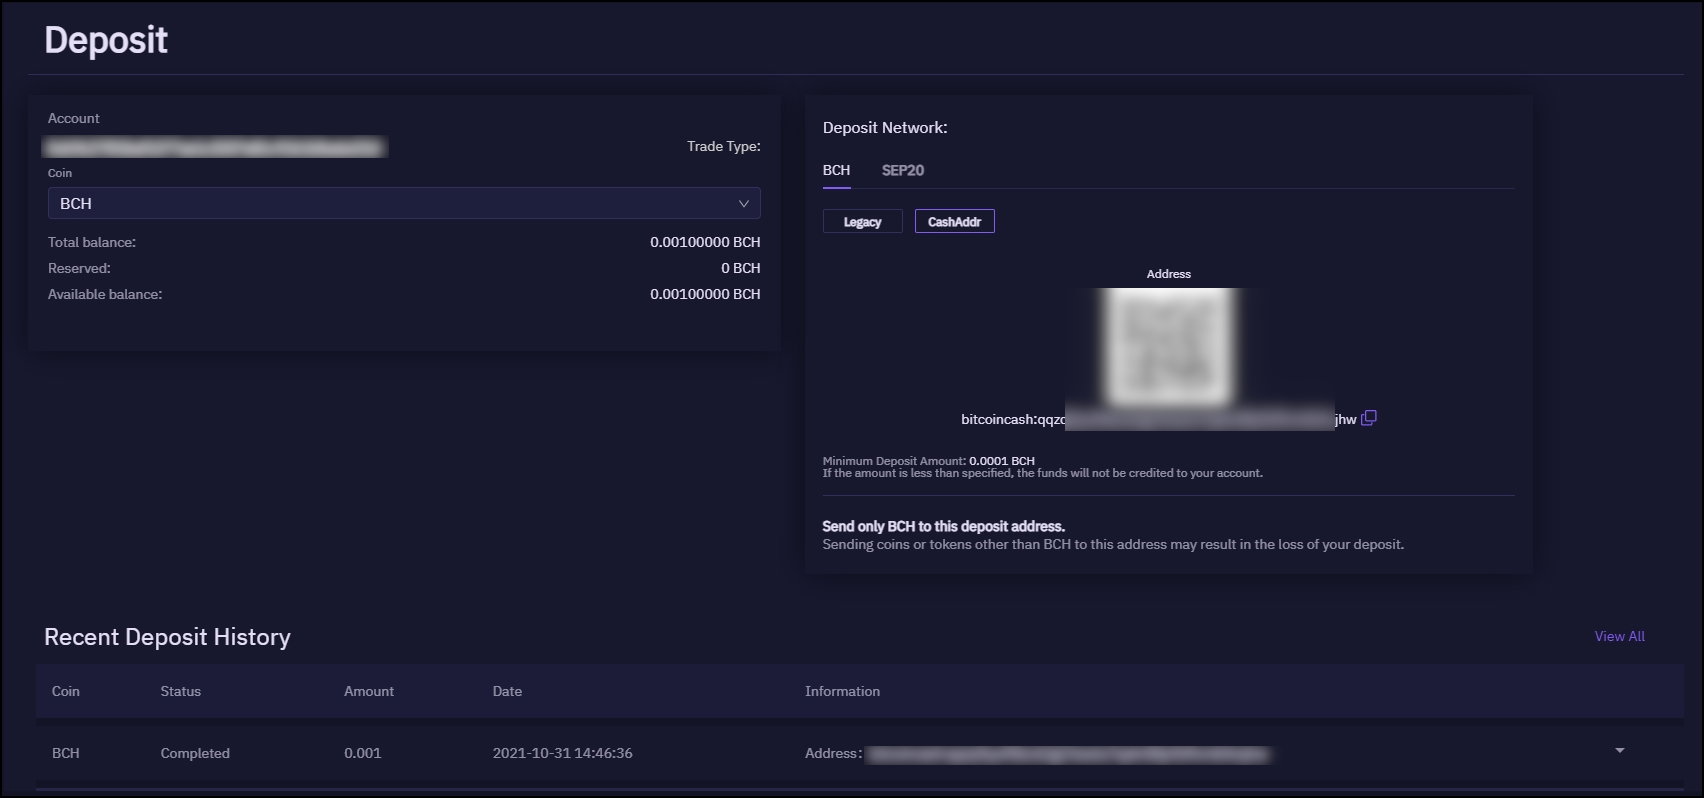
Task: Click the bitcoincash address text
Action: [1158, 419]
